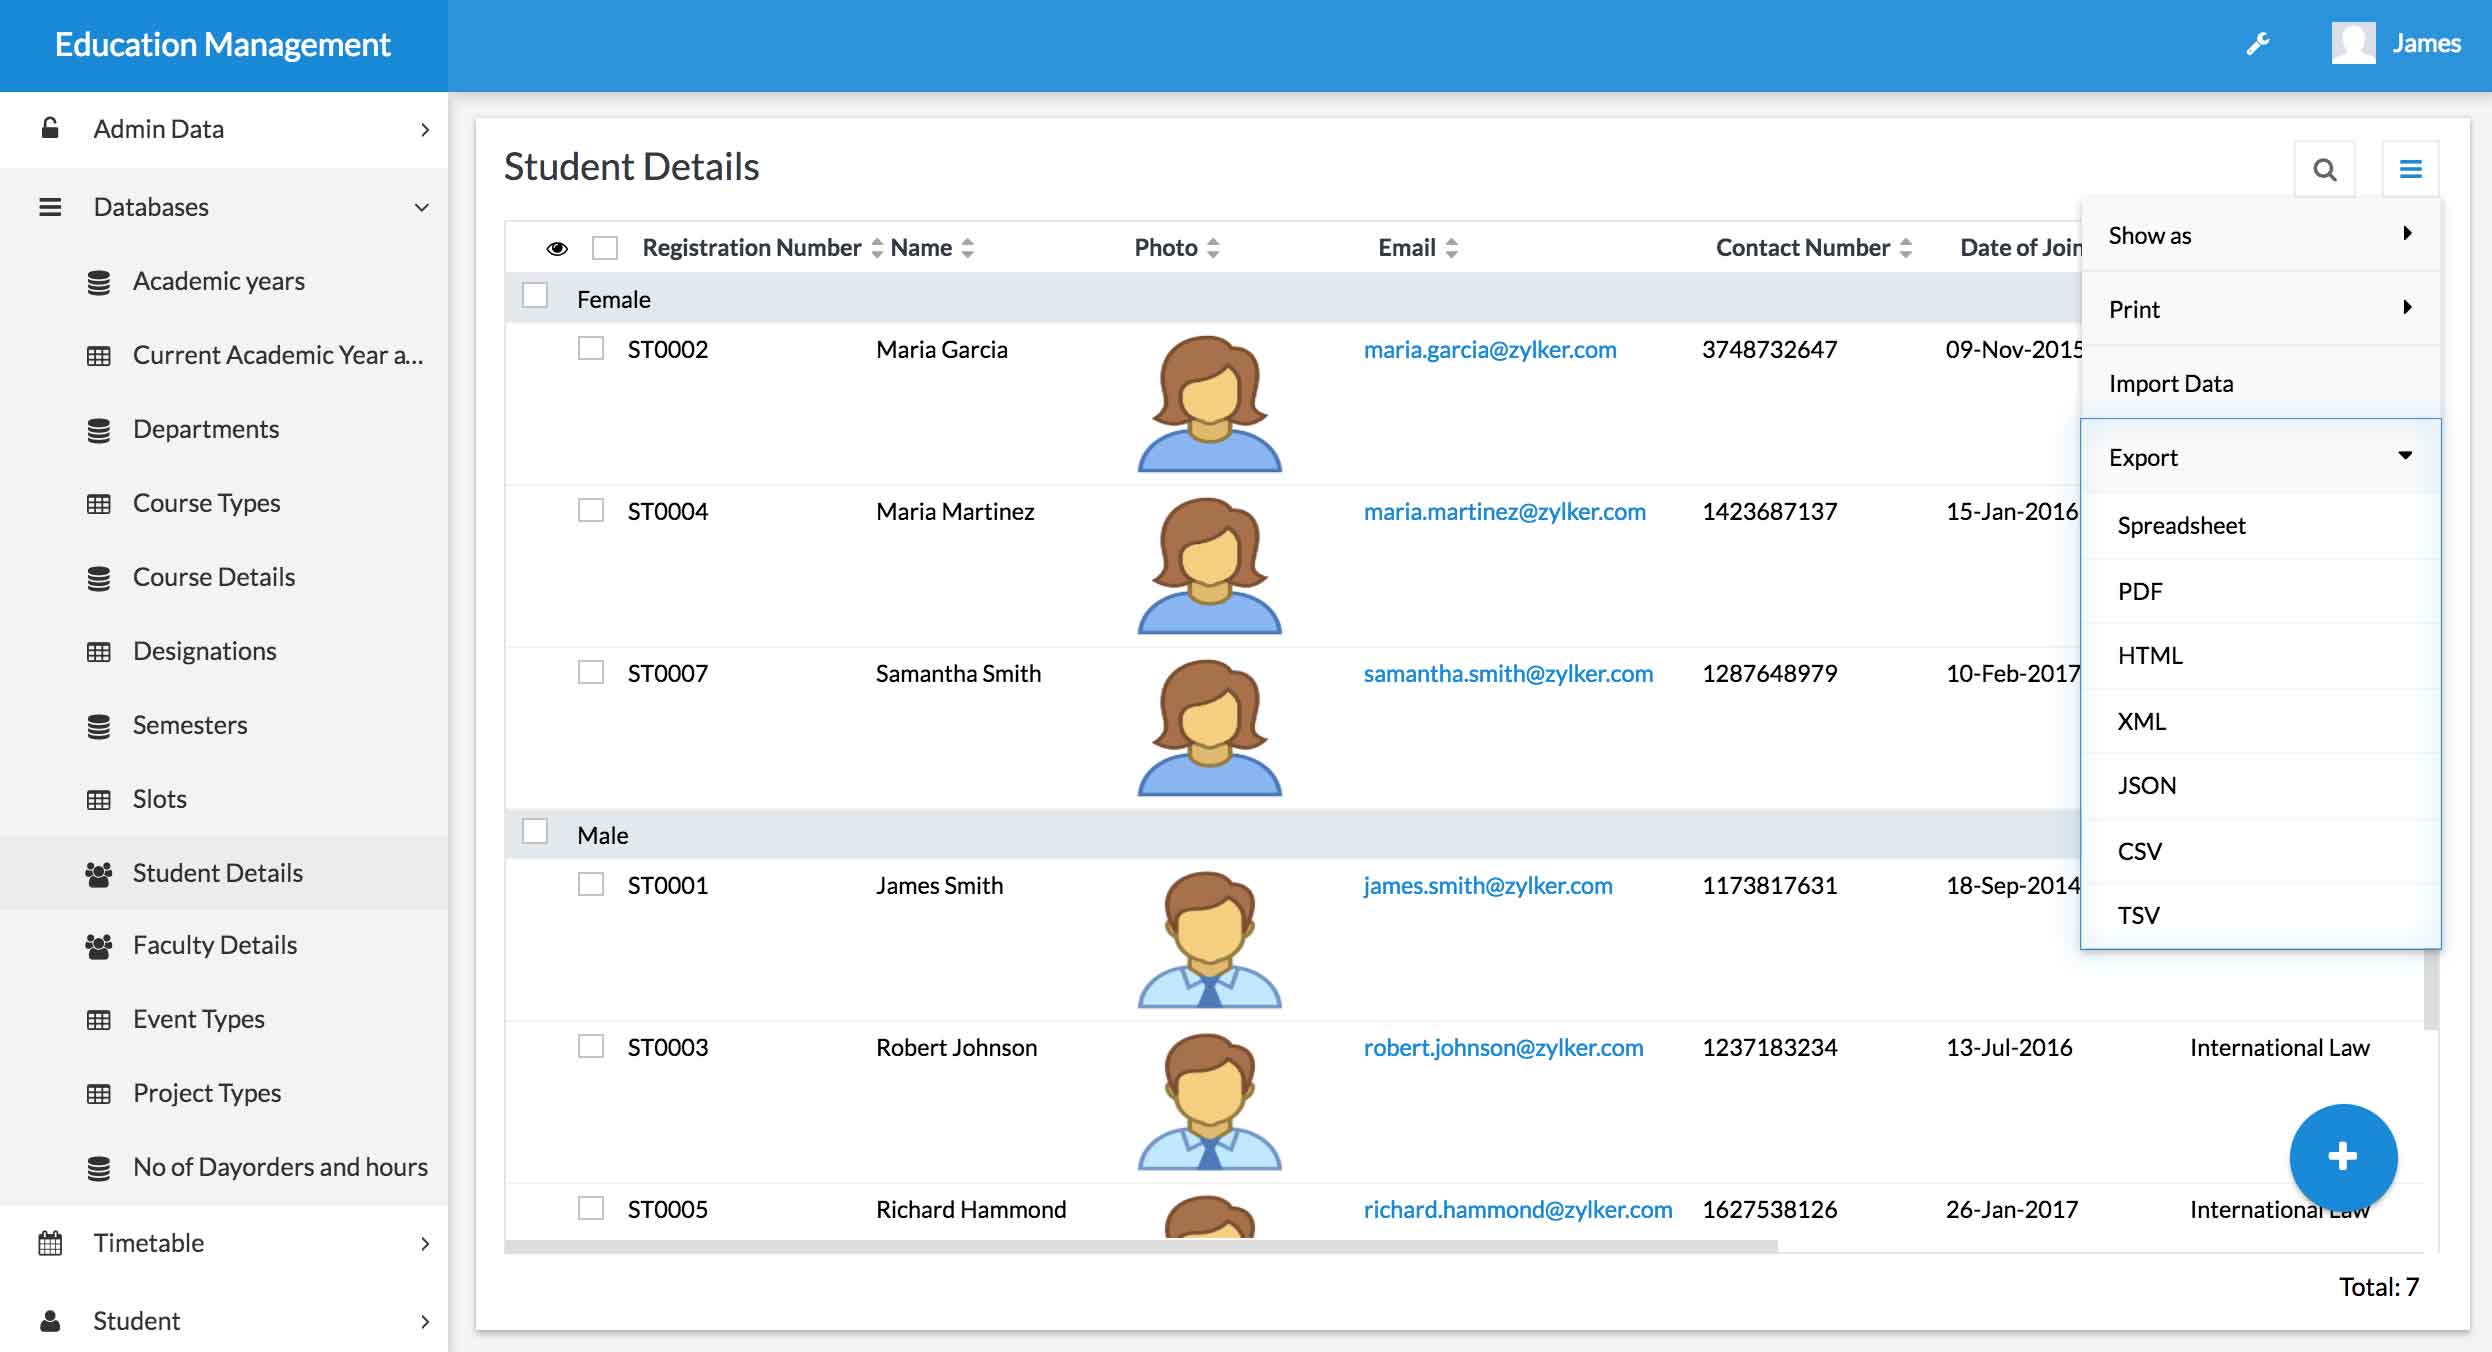Open James user avatar in header
The image size is (2492, 1352).
[2353, 43]
